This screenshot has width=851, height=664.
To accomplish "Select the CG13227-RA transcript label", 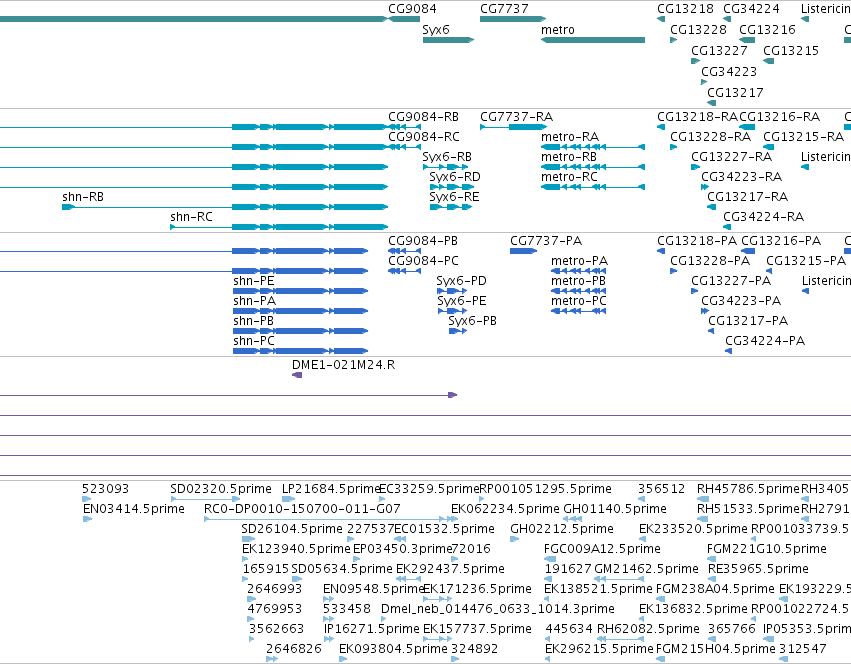I will (731, 157).
